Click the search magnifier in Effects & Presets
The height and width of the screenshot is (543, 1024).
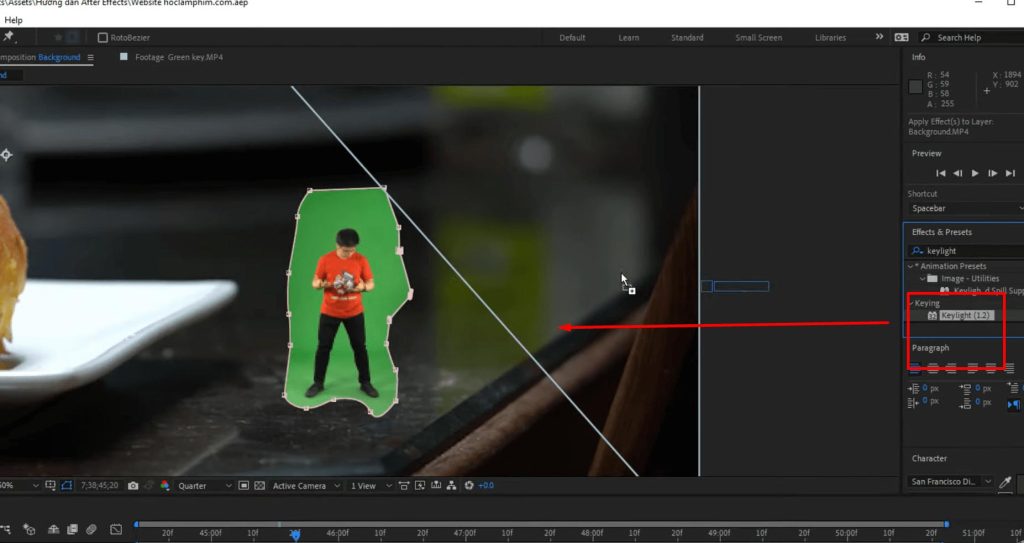(918, 251)
